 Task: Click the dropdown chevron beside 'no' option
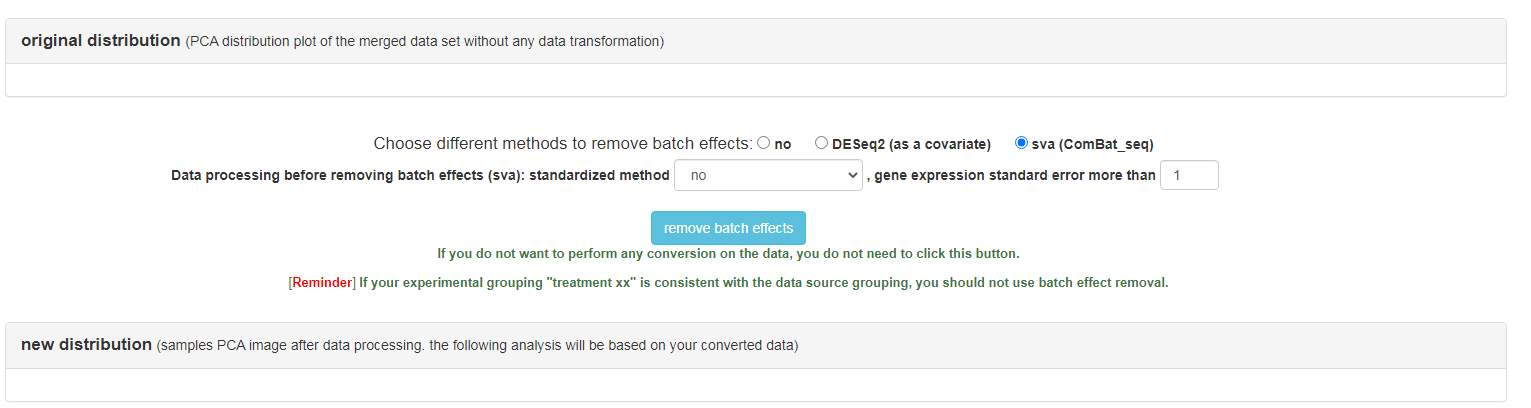[852, 175]
